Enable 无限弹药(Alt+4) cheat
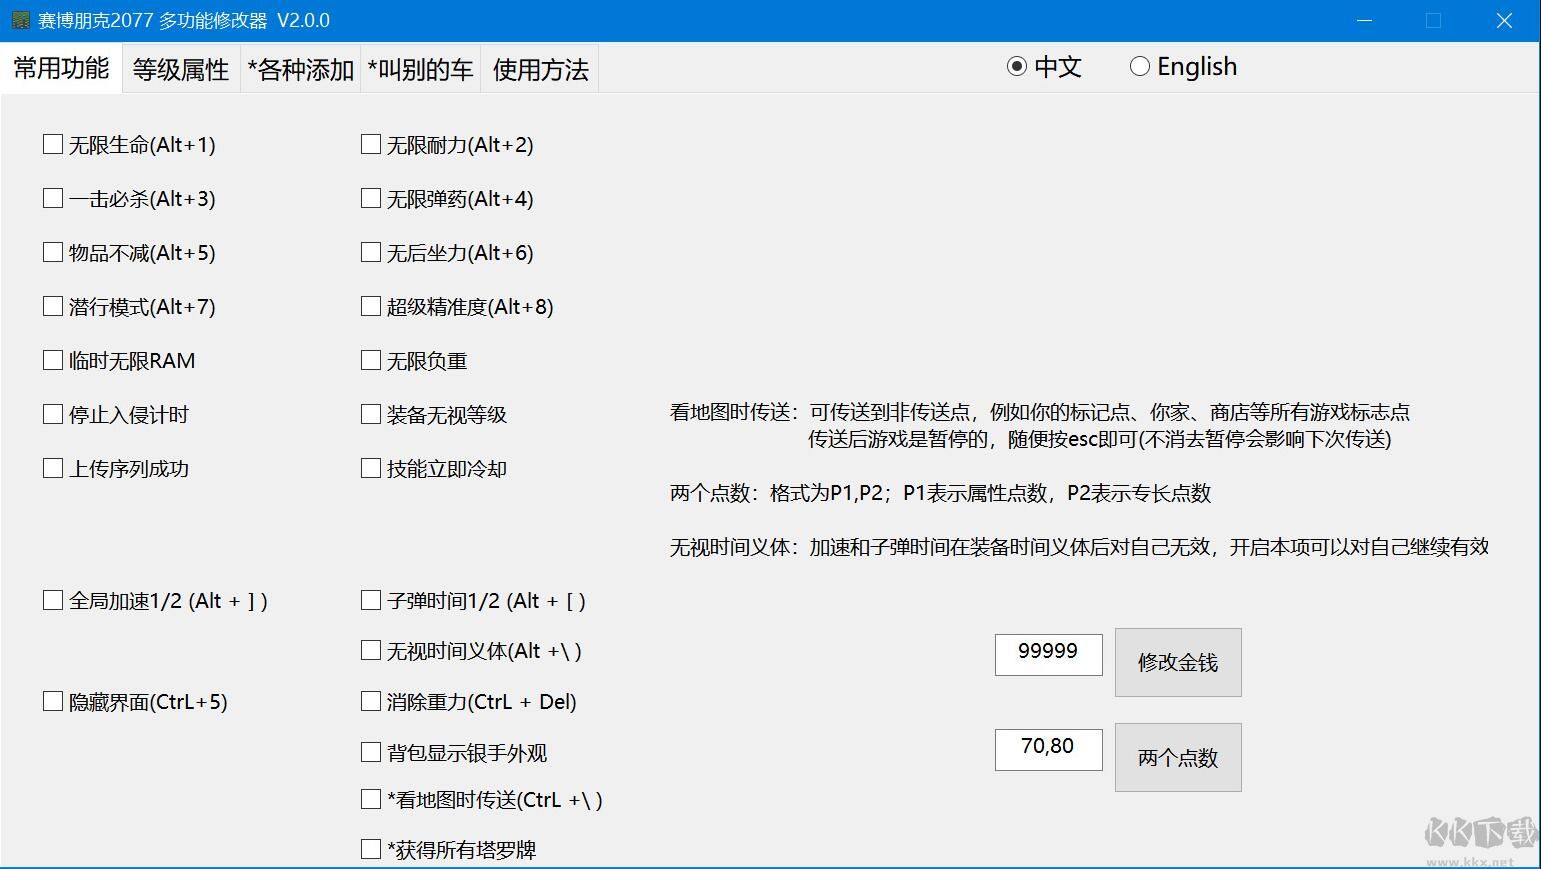 tap(370, 198)
